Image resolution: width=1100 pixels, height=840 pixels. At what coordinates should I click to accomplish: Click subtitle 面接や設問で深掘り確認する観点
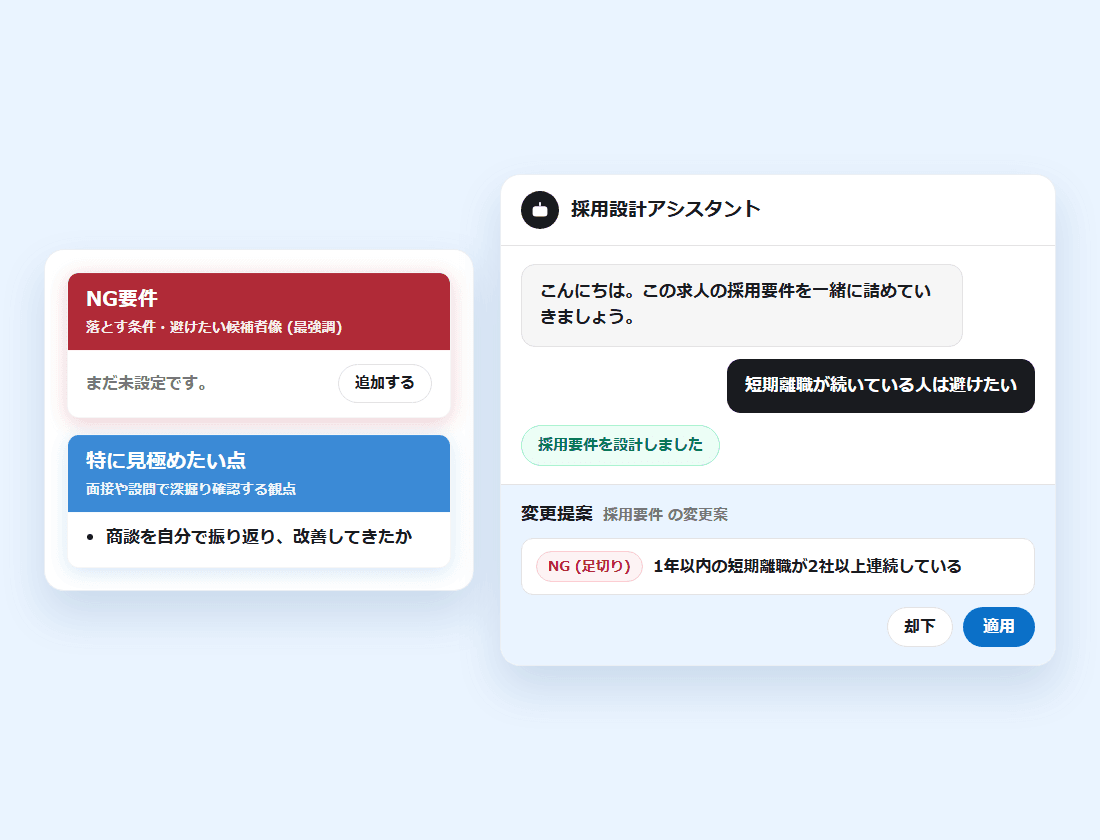191,489
